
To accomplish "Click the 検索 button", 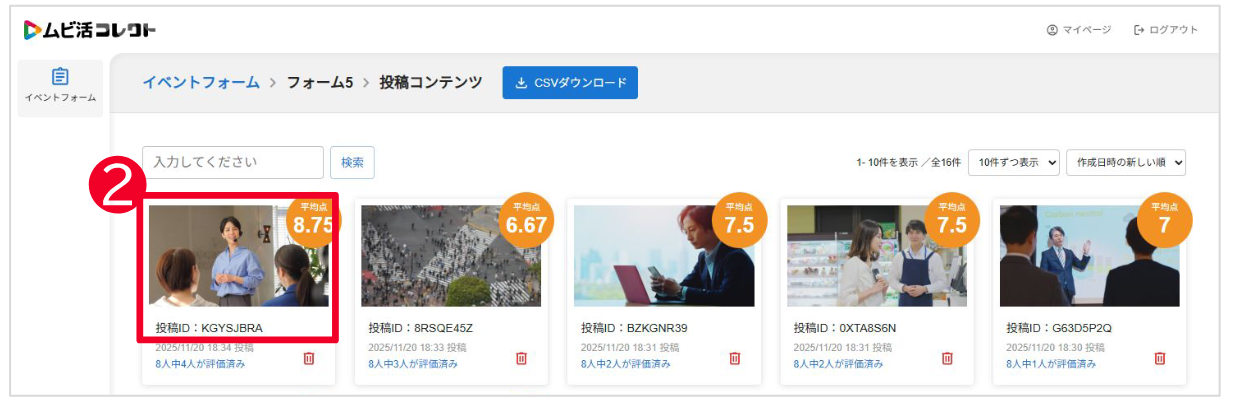I will 352,162.
